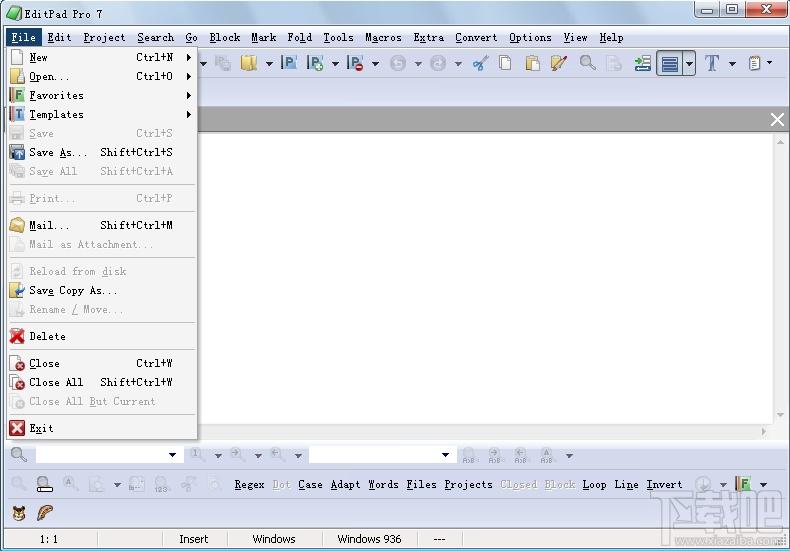
Task: Expand the New submenu arrow
Action: (188, 57)
